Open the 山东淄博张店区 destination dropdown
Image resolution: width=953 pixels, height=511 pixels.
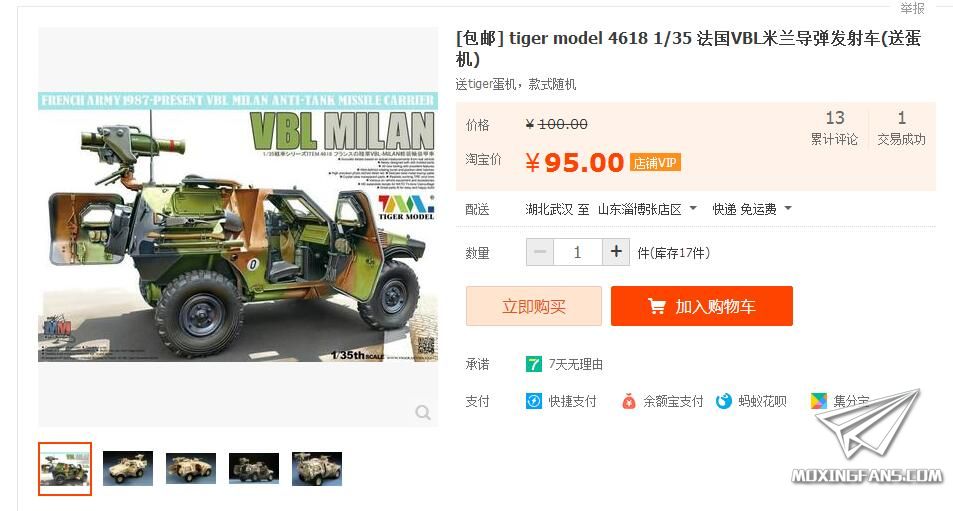(647, 209)
